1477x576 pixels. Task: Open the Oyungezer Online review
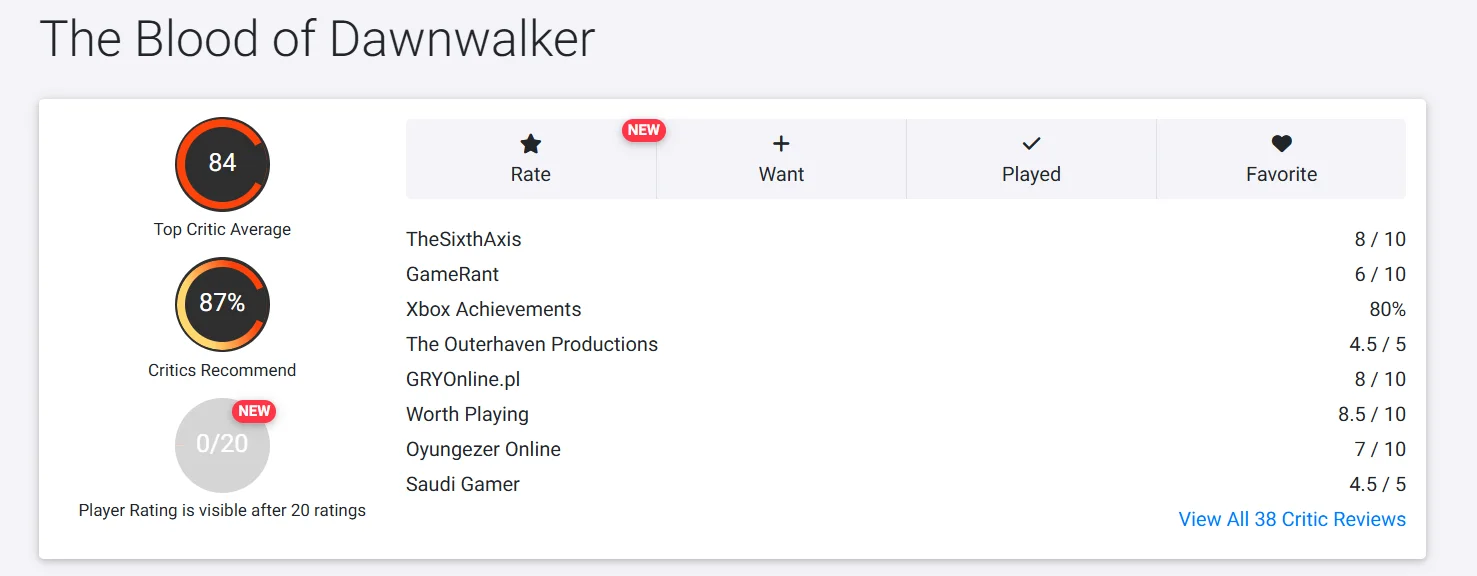coord(483,449)
